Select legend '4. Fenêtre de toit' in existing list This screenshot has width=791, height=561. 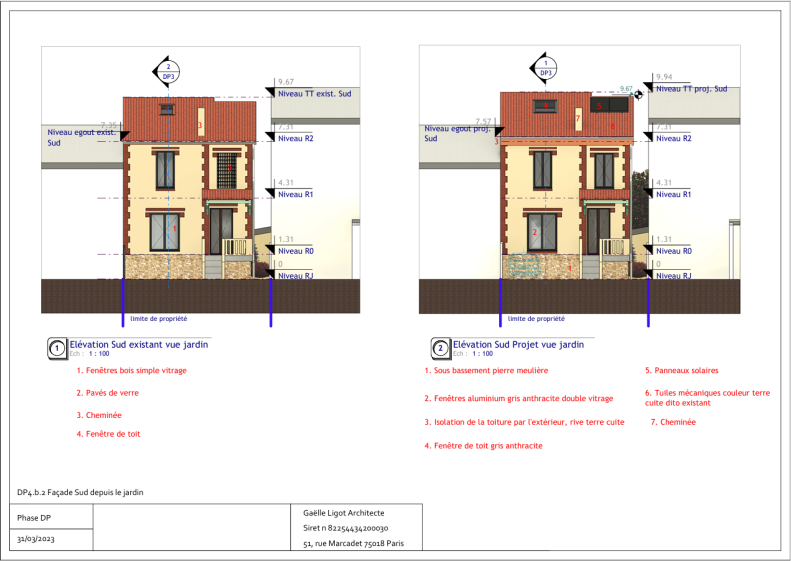[x=108, y=434]
